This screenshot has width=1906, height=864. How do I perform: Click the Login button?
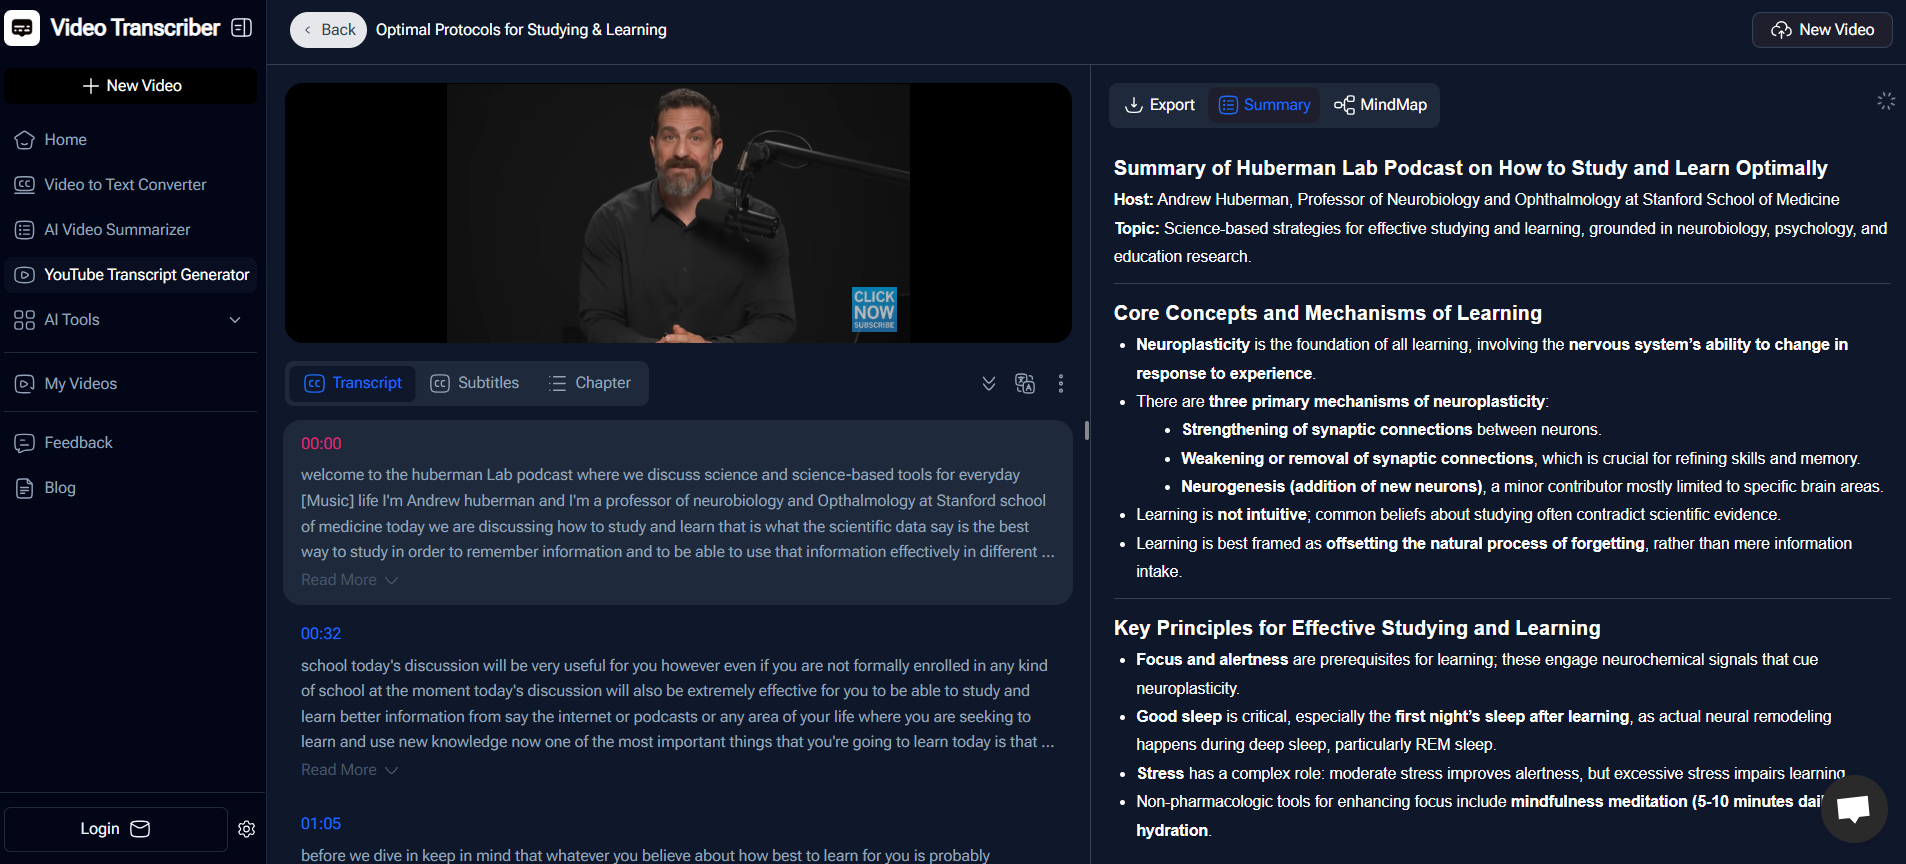(x=115, y=829)
